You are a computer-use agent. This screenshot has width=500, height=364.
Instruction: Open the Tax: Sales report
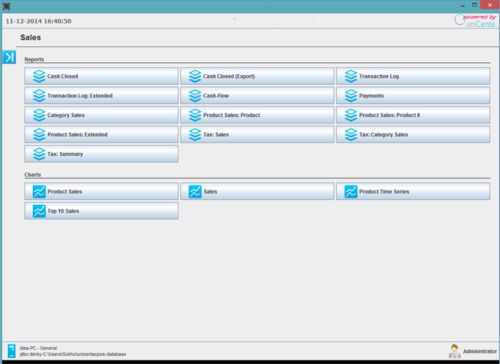pos(257,135)
